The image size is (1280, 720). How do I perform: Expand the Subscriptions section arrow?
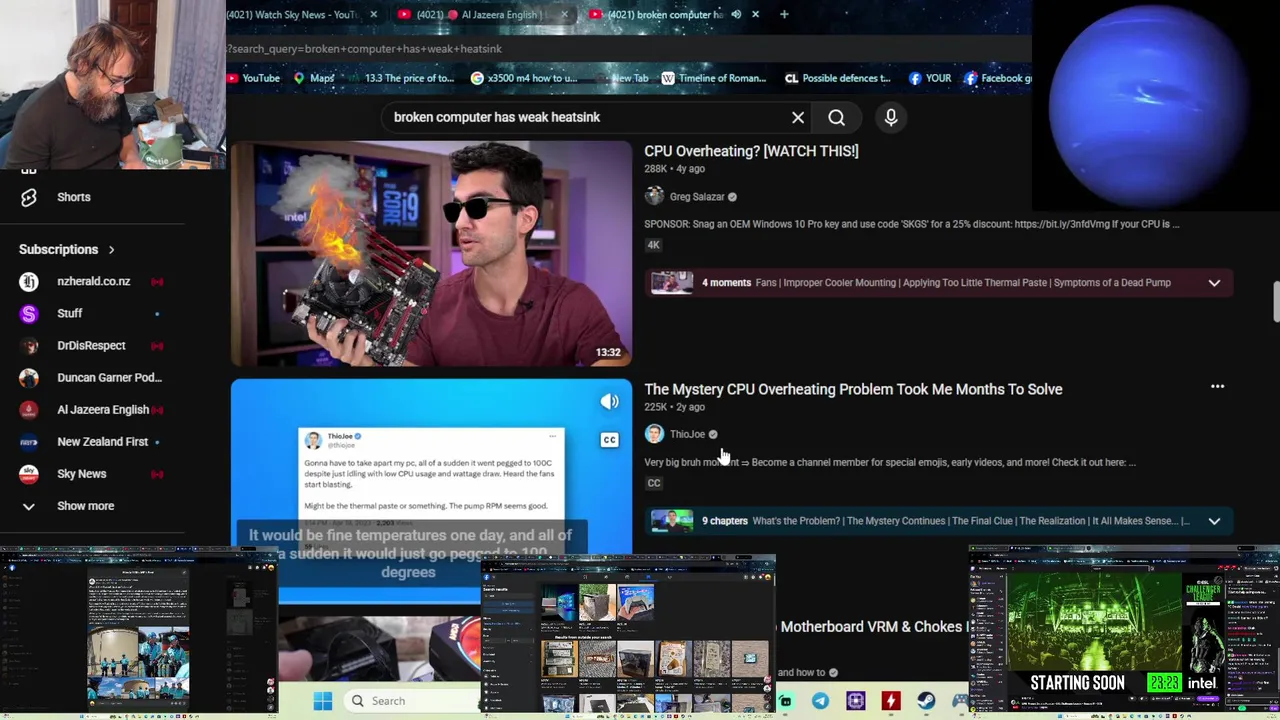[x=111, y=249]
